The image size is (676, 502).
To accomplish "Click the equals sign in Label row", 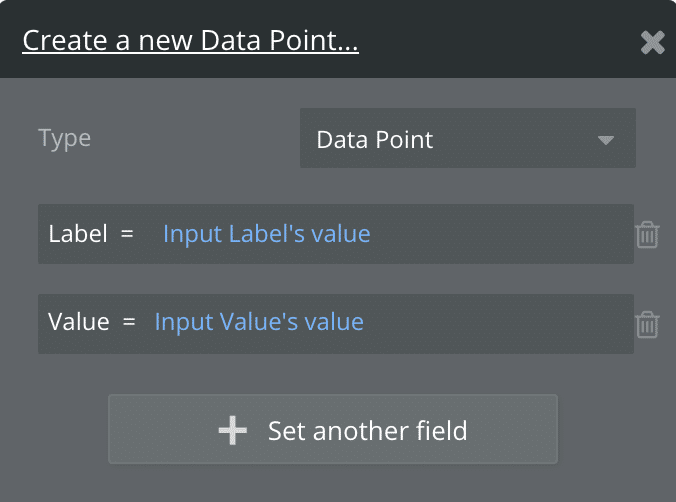I will click(126, 234).
